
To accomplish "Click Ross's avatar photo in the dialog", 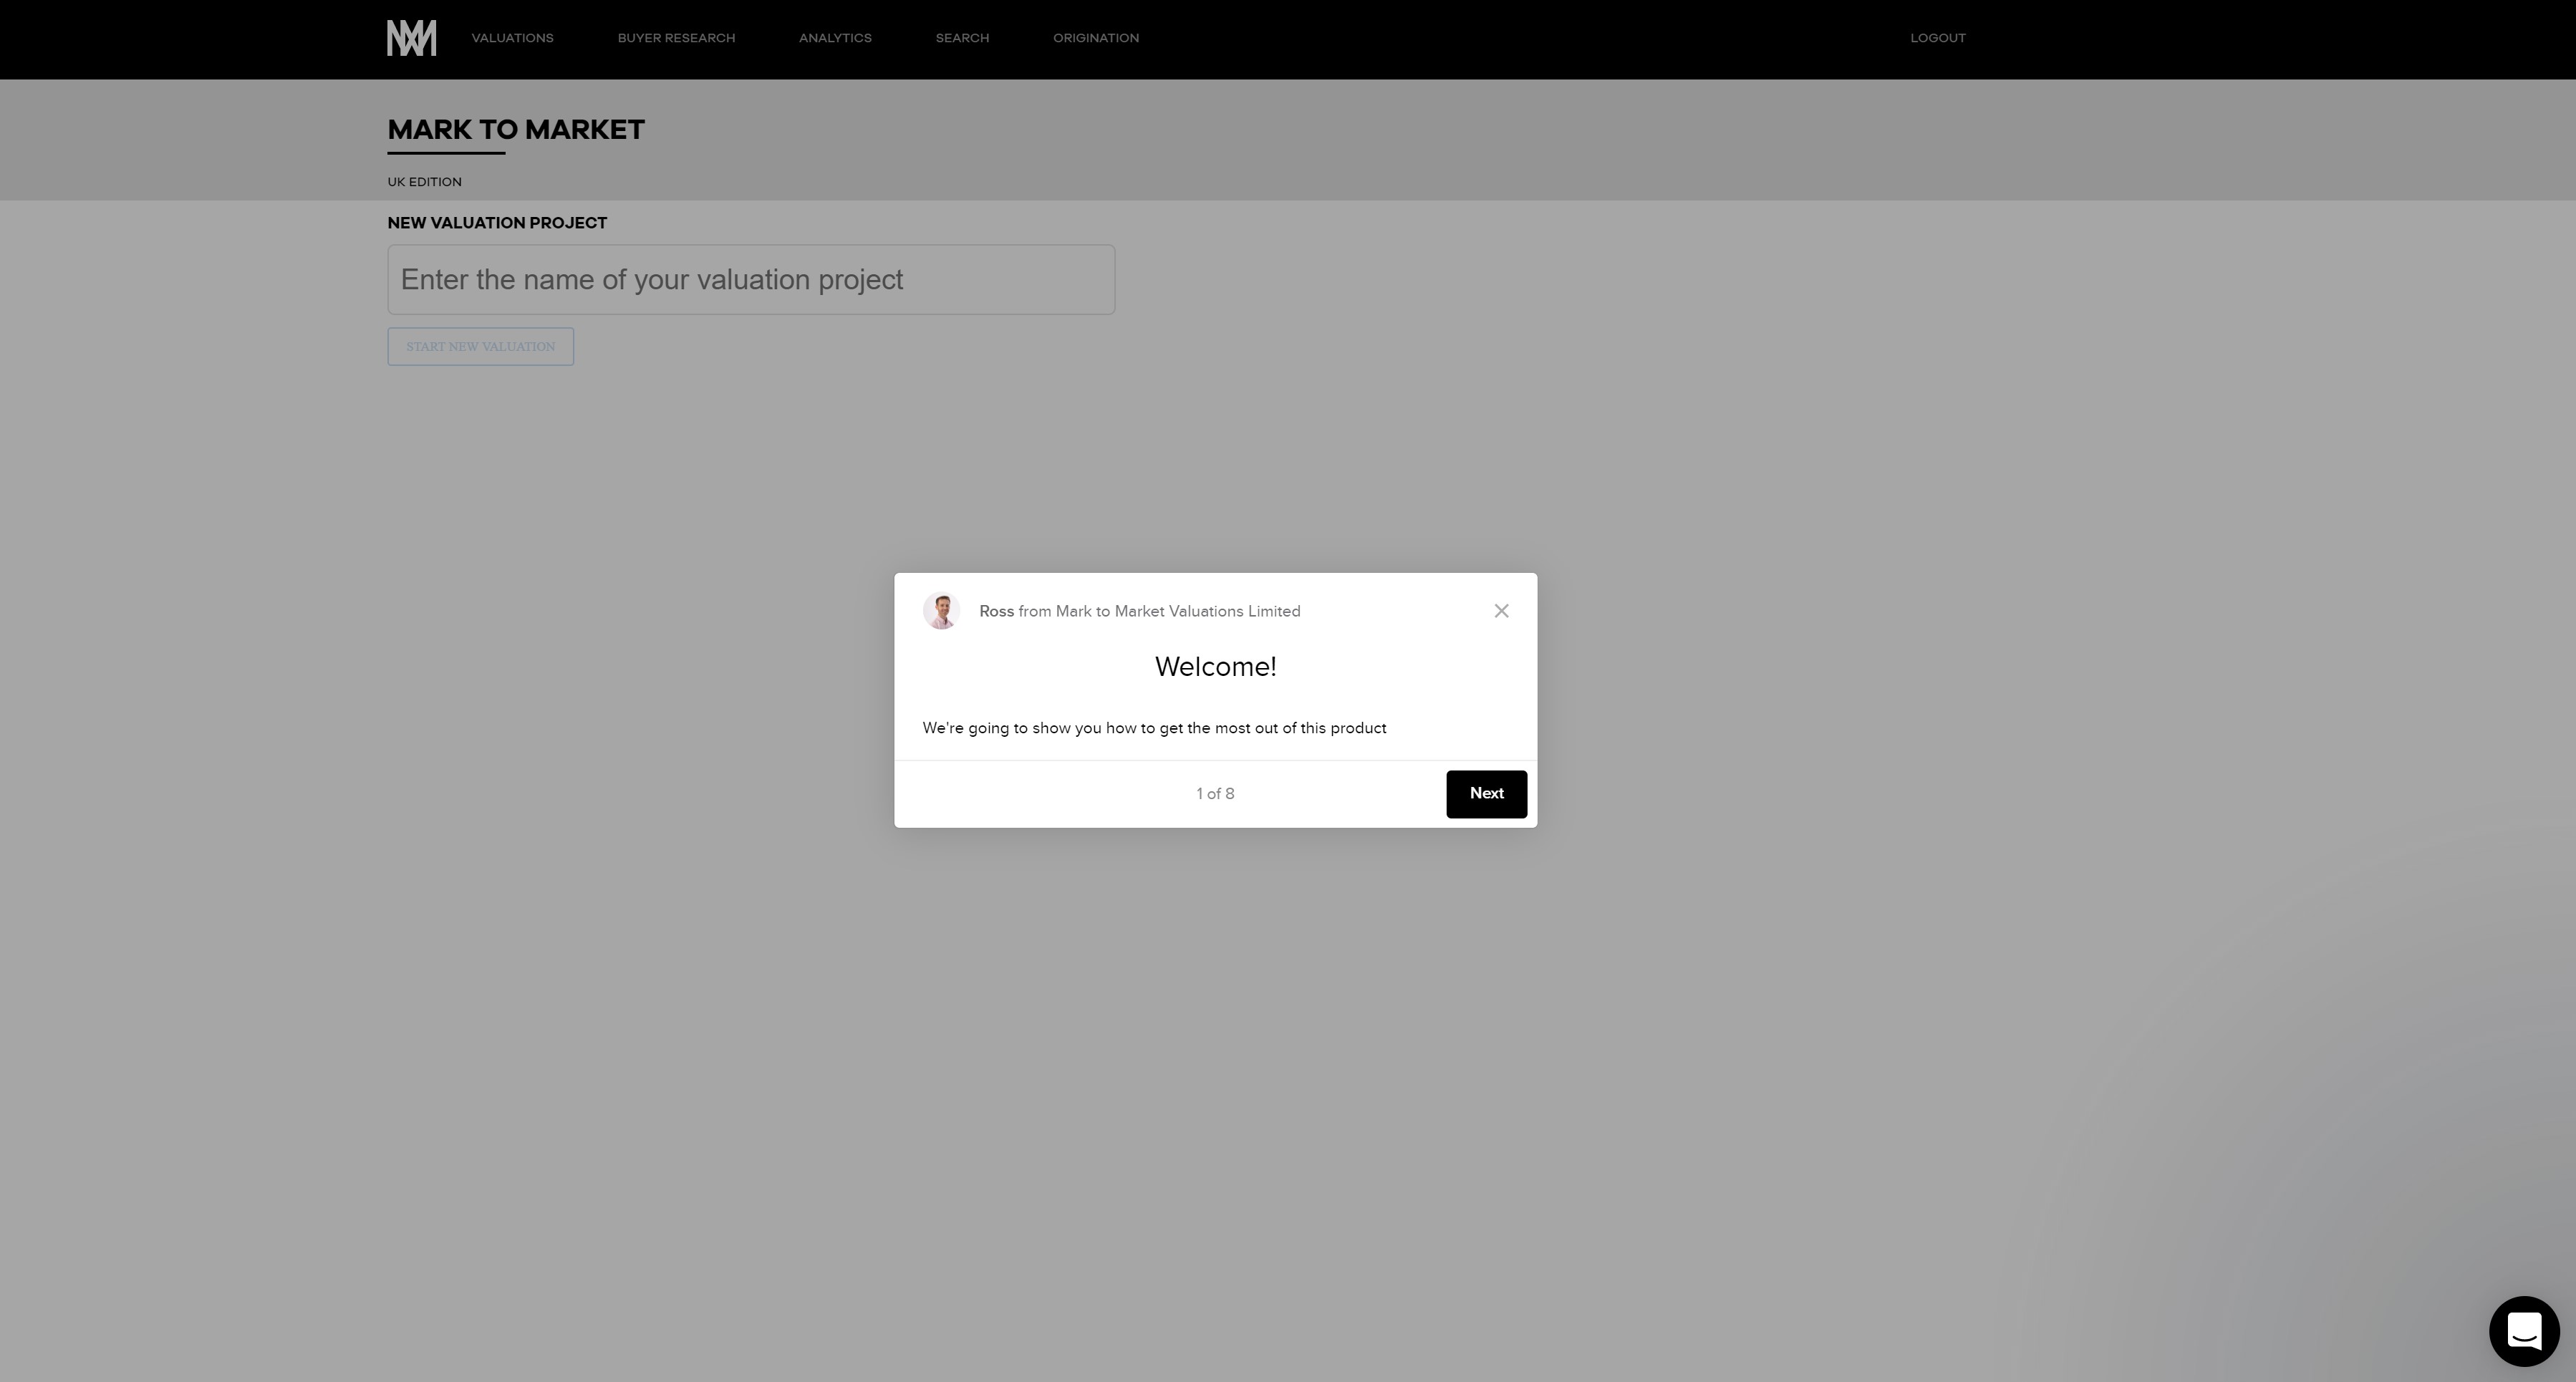I will (x=941, y=611).
